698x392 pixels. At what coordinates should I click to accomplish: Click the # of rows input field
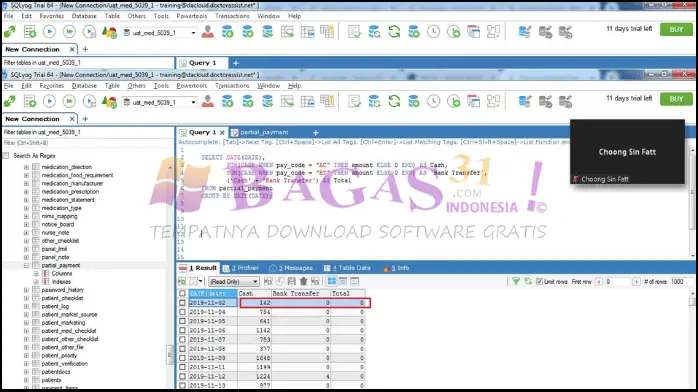680,282
